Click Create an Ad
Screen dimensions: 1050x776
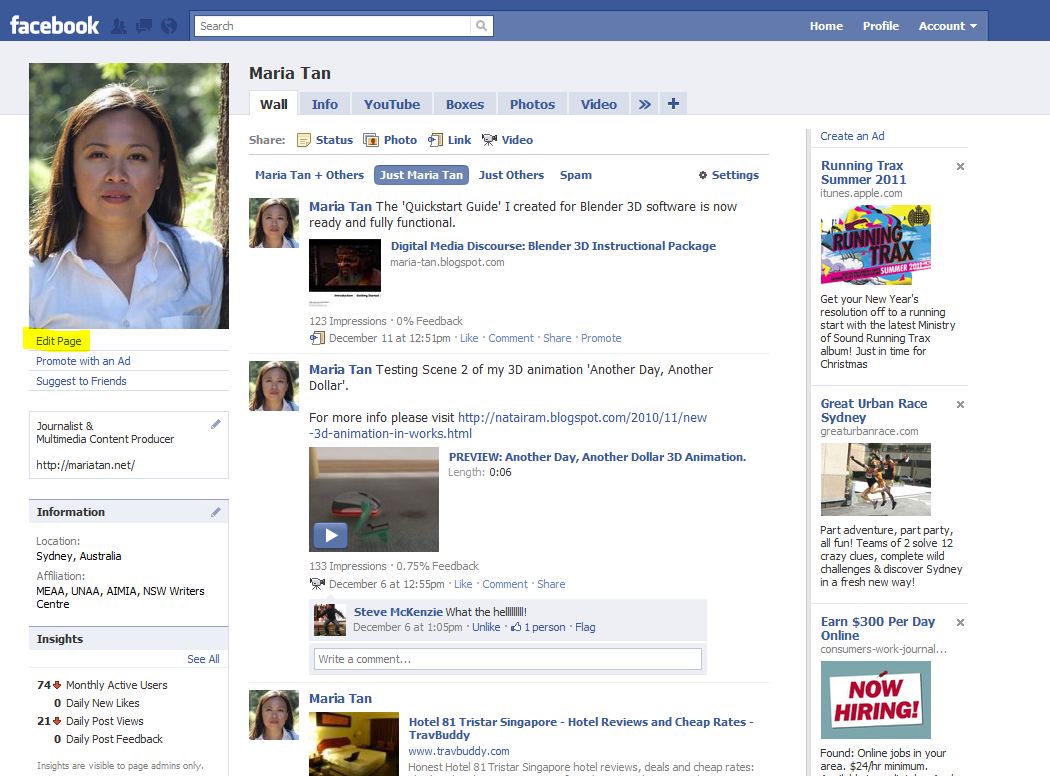(x=852, y=136)
